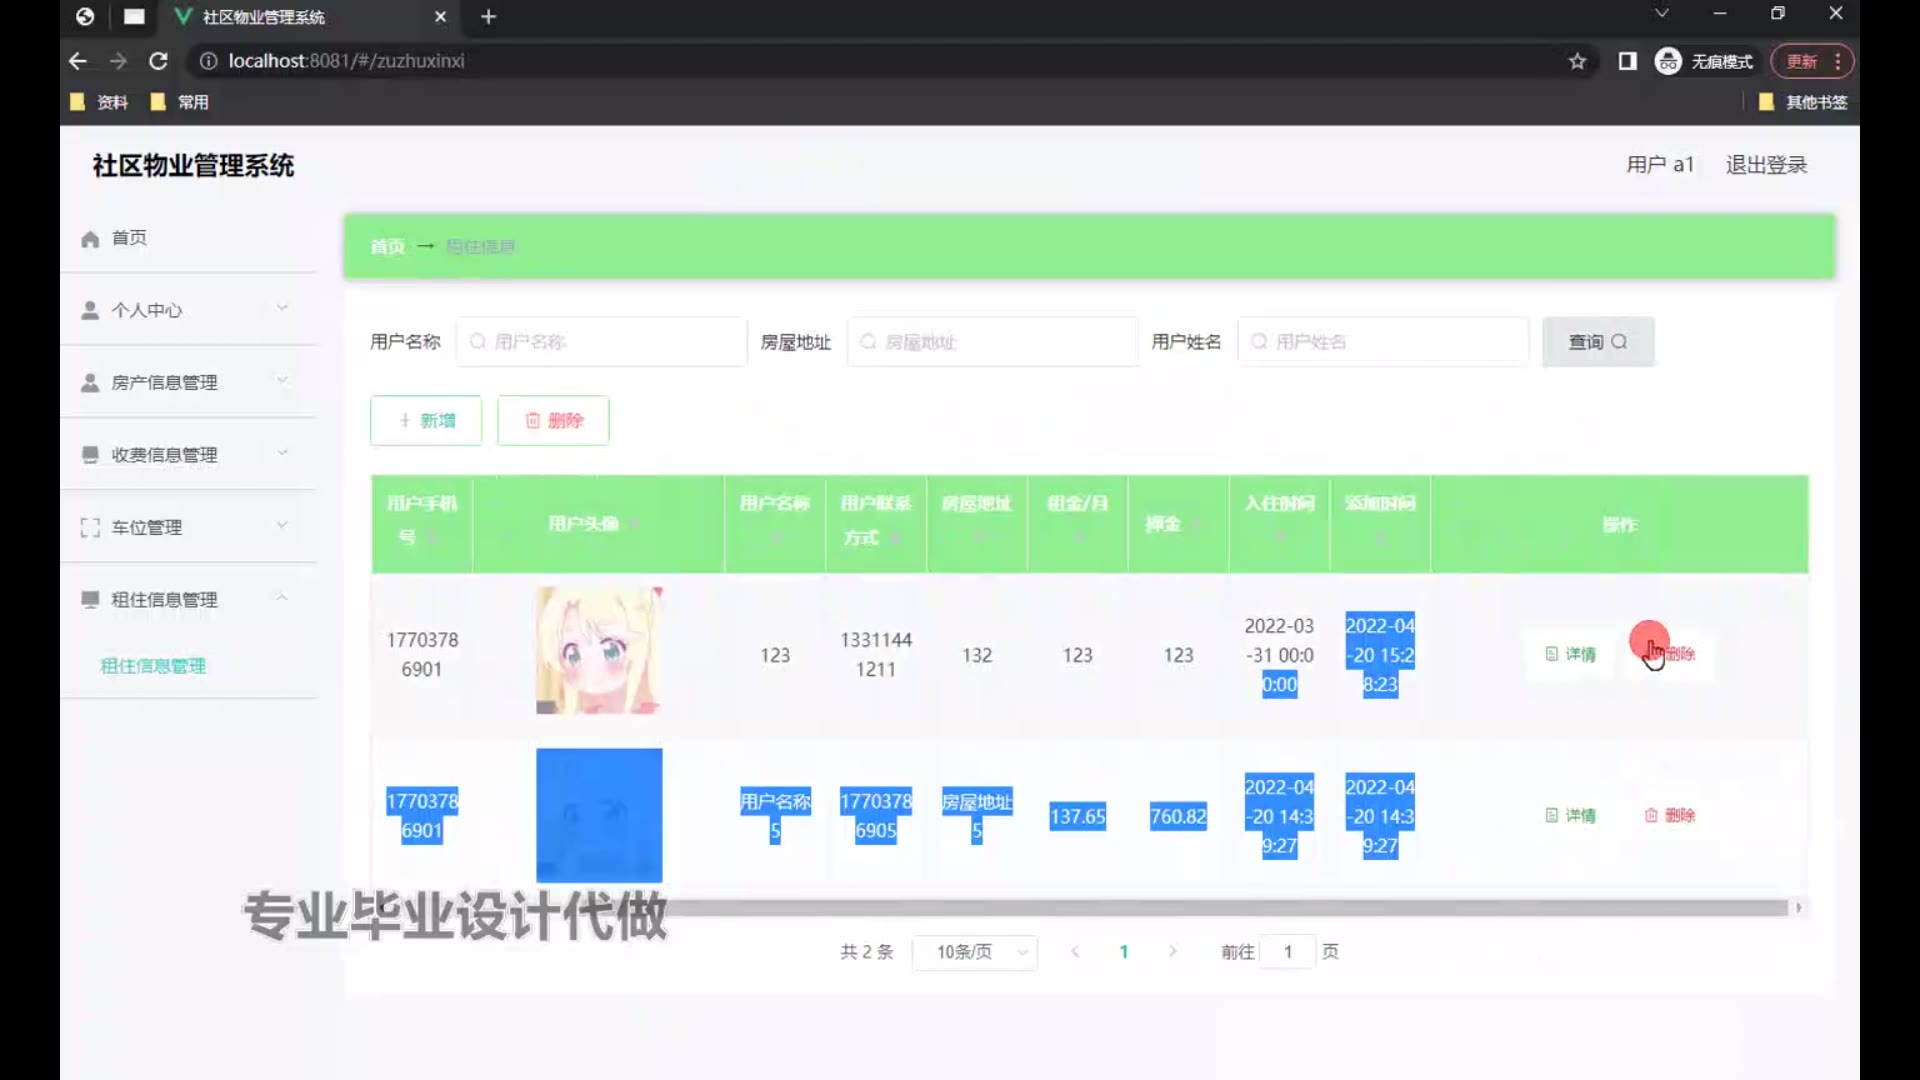
Task: Click the home icon beside 首页
Action: pyautogui.click(x=90, y=239)
